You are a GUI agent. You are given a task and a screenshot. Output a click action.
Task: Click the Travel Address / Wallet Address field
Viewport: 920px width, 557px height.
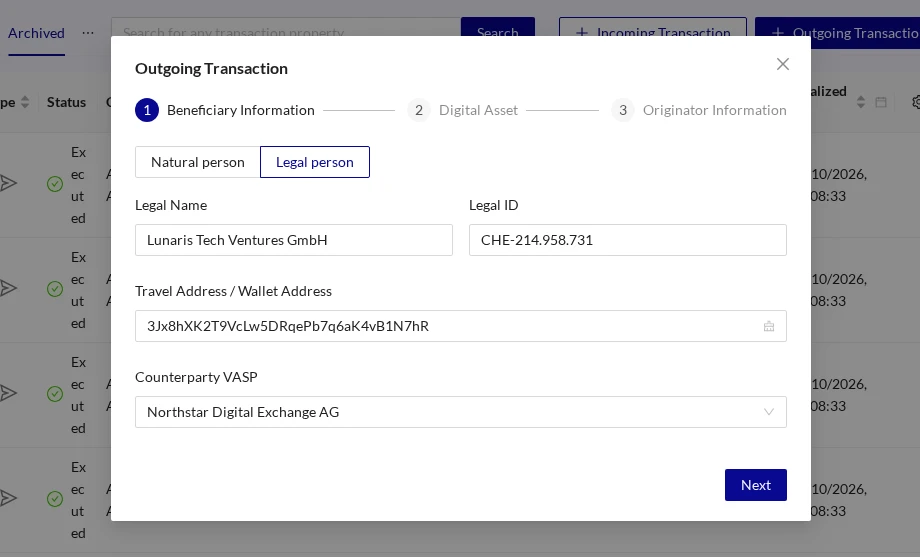pos(461,326)
